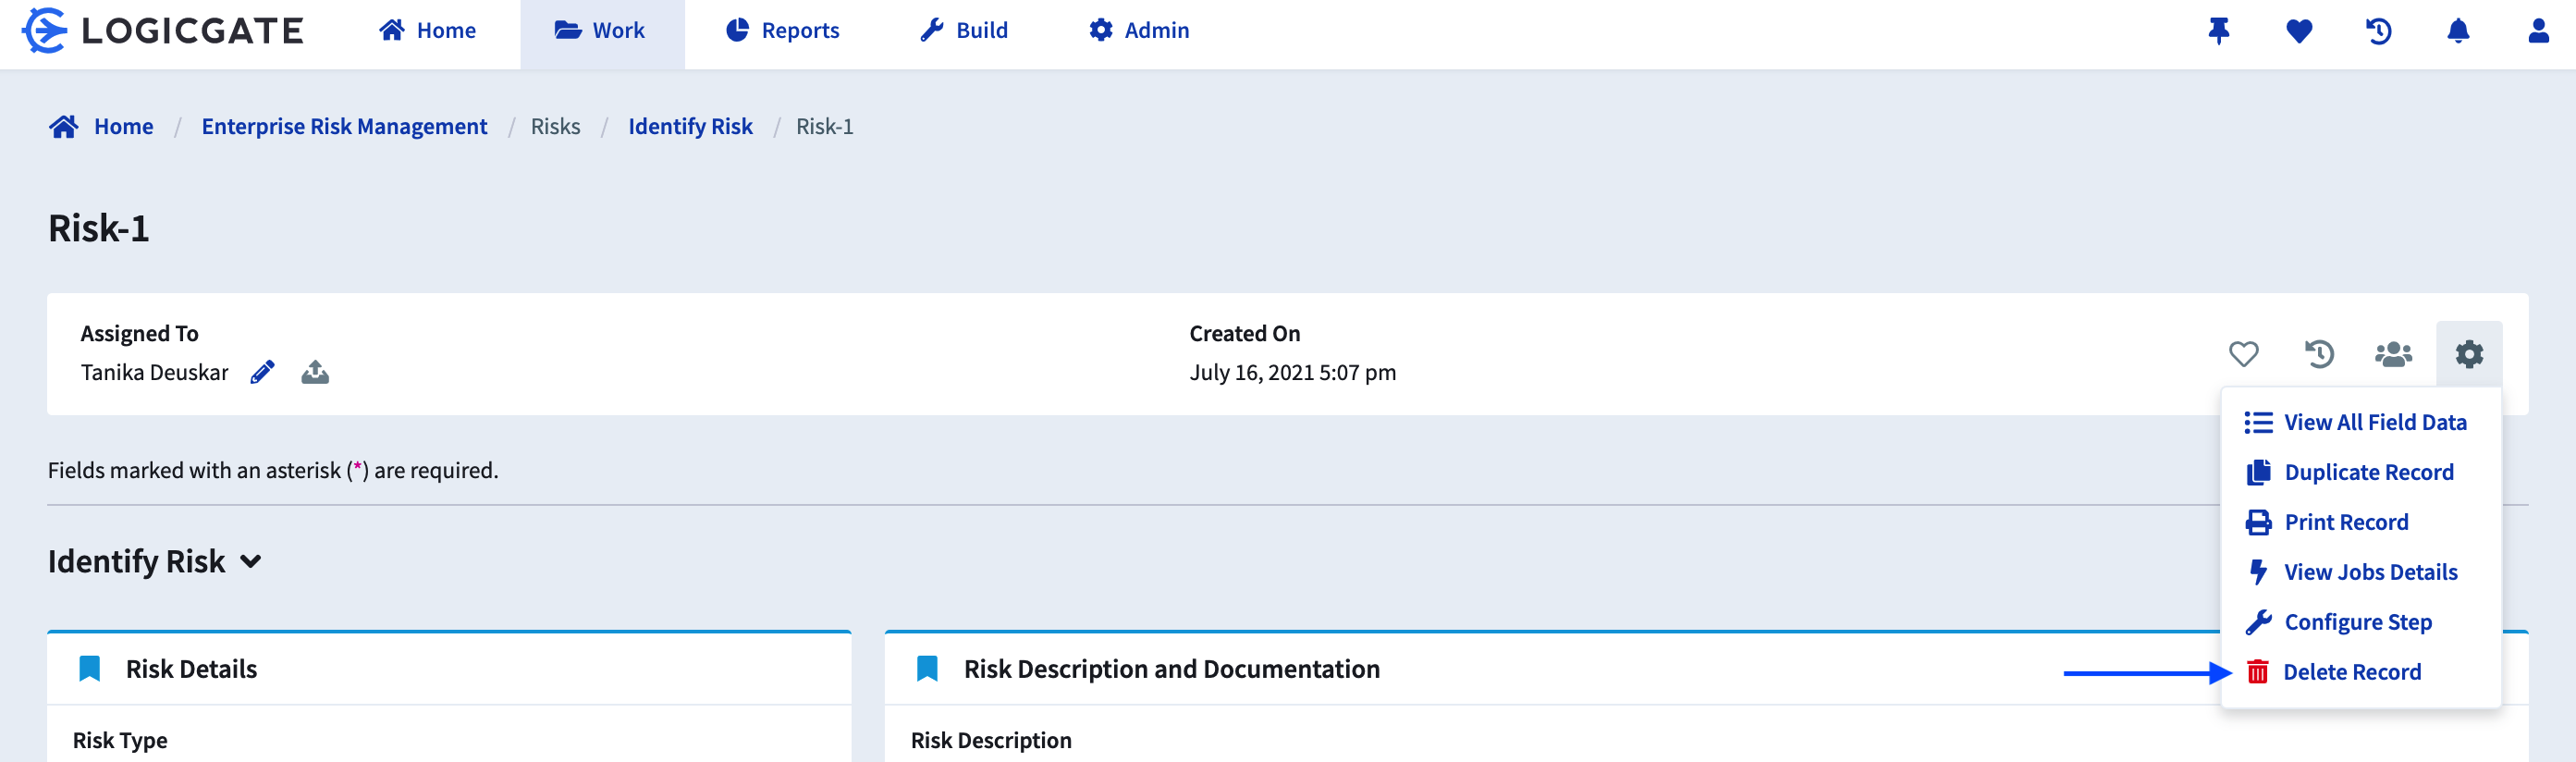The image size is (2576, 762).
Task: Click Enterprise Risk Management breadcrumb link
Action: coord(344,127)
